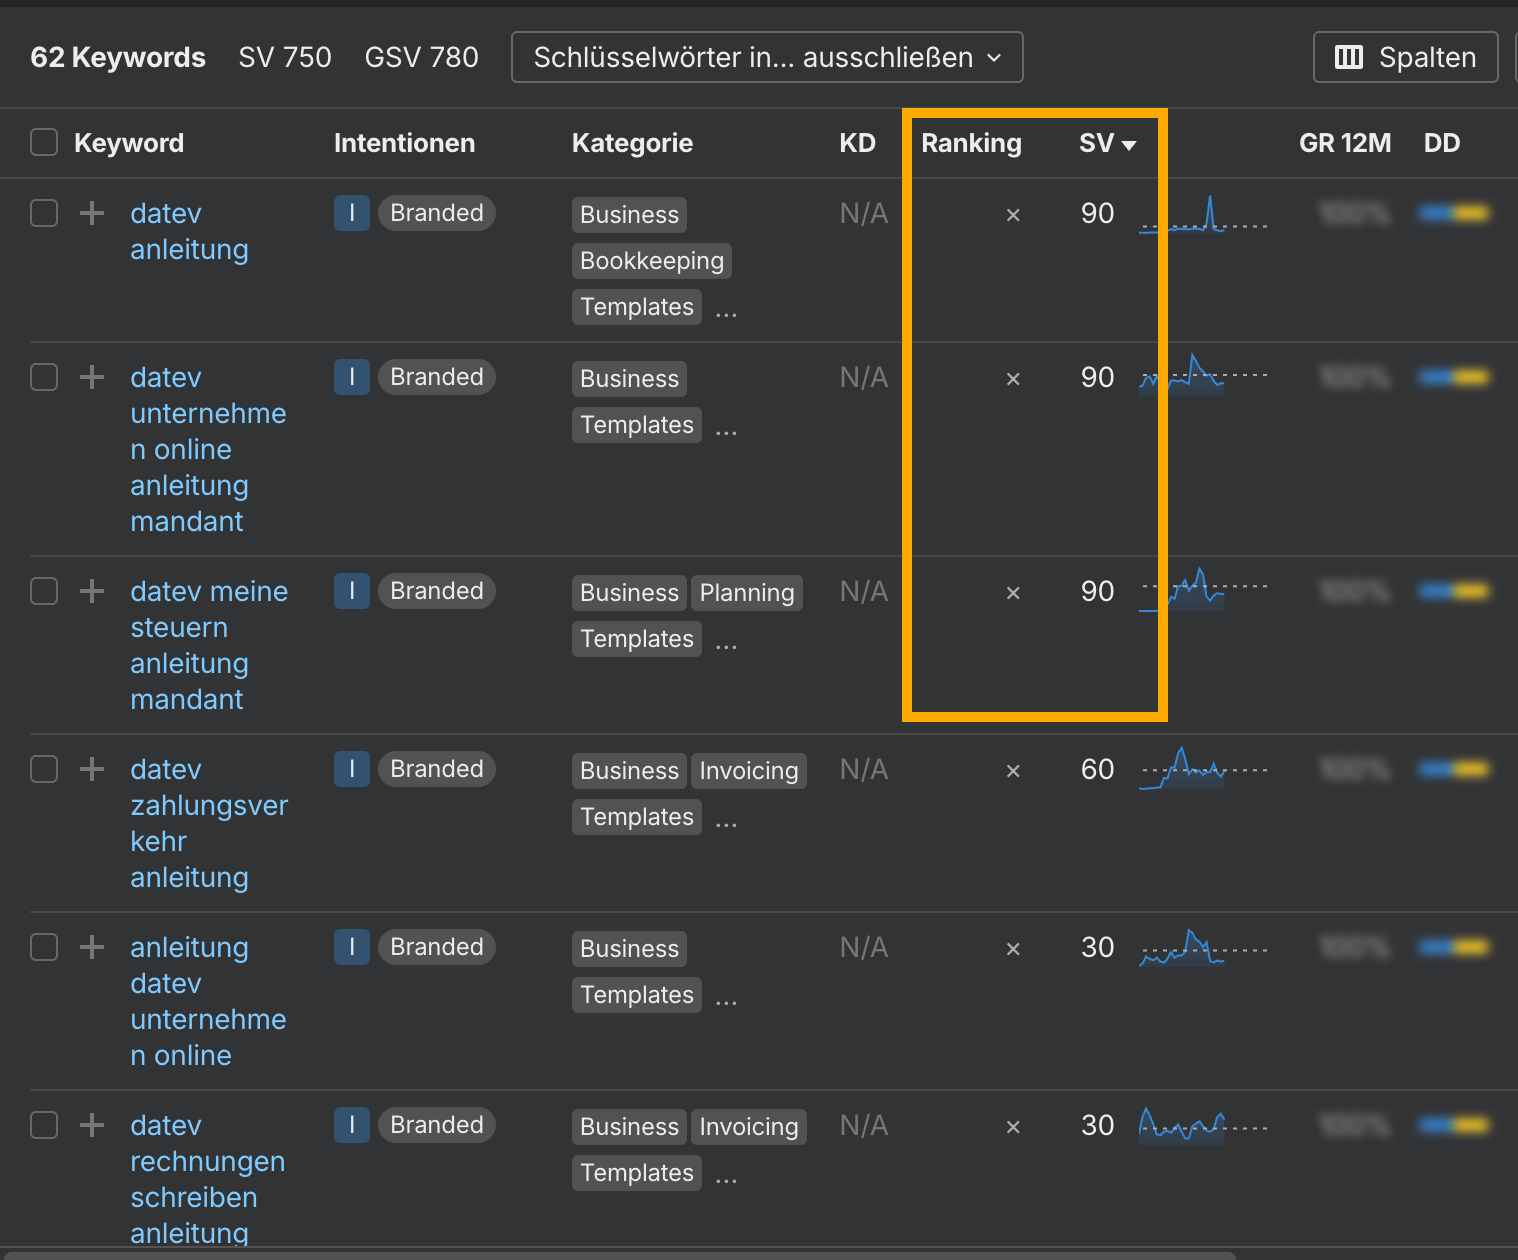Click ranking x mark for datev zahlungsverkehr row
The image size is (1518, 1260).
[x=1013, y=771]
